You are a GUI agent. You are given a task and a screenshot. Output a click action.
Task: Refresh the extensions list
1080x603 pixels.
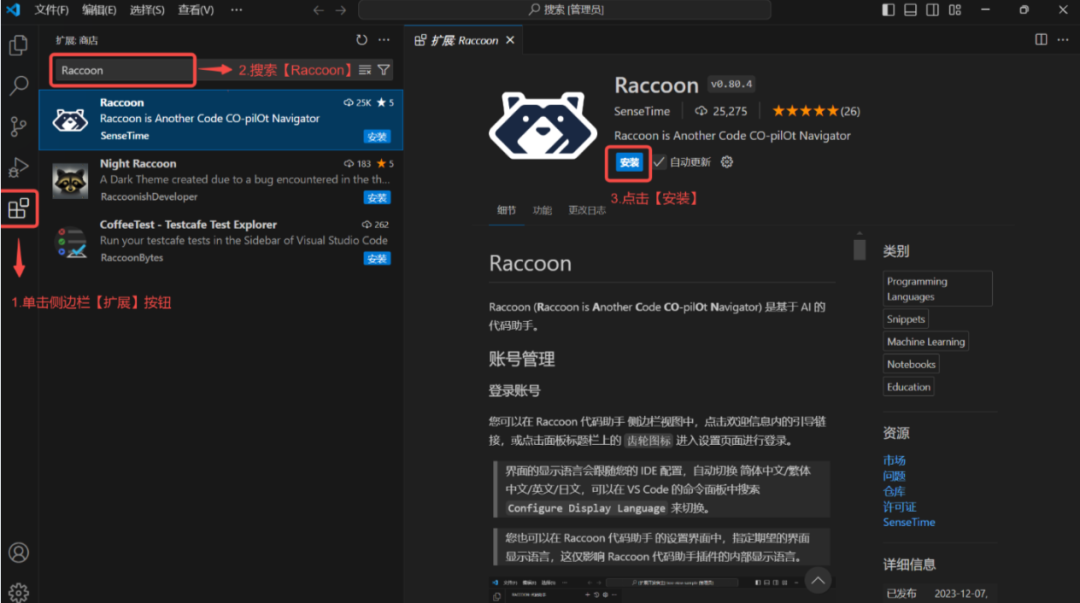tap(361, 40)
